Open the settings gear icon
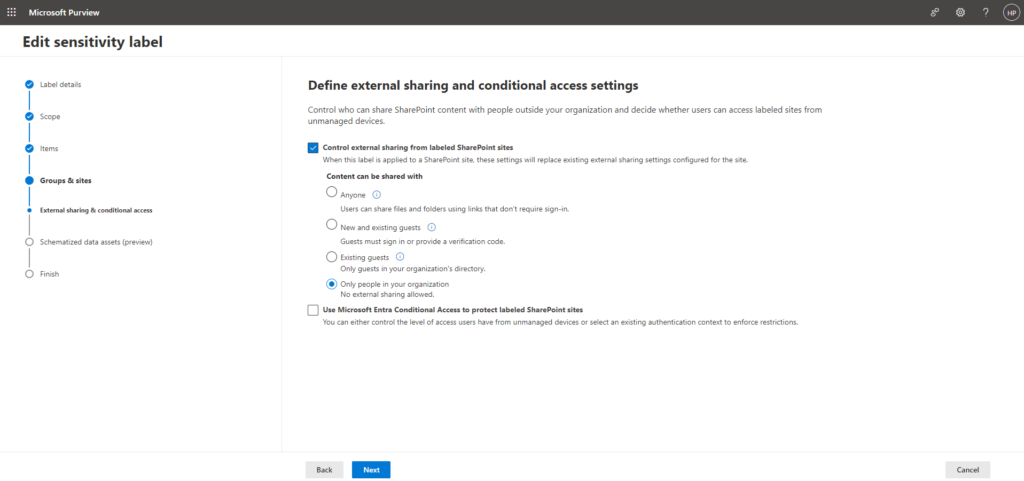Viewport: 1024px width, 481px height. tap(960, 12)
